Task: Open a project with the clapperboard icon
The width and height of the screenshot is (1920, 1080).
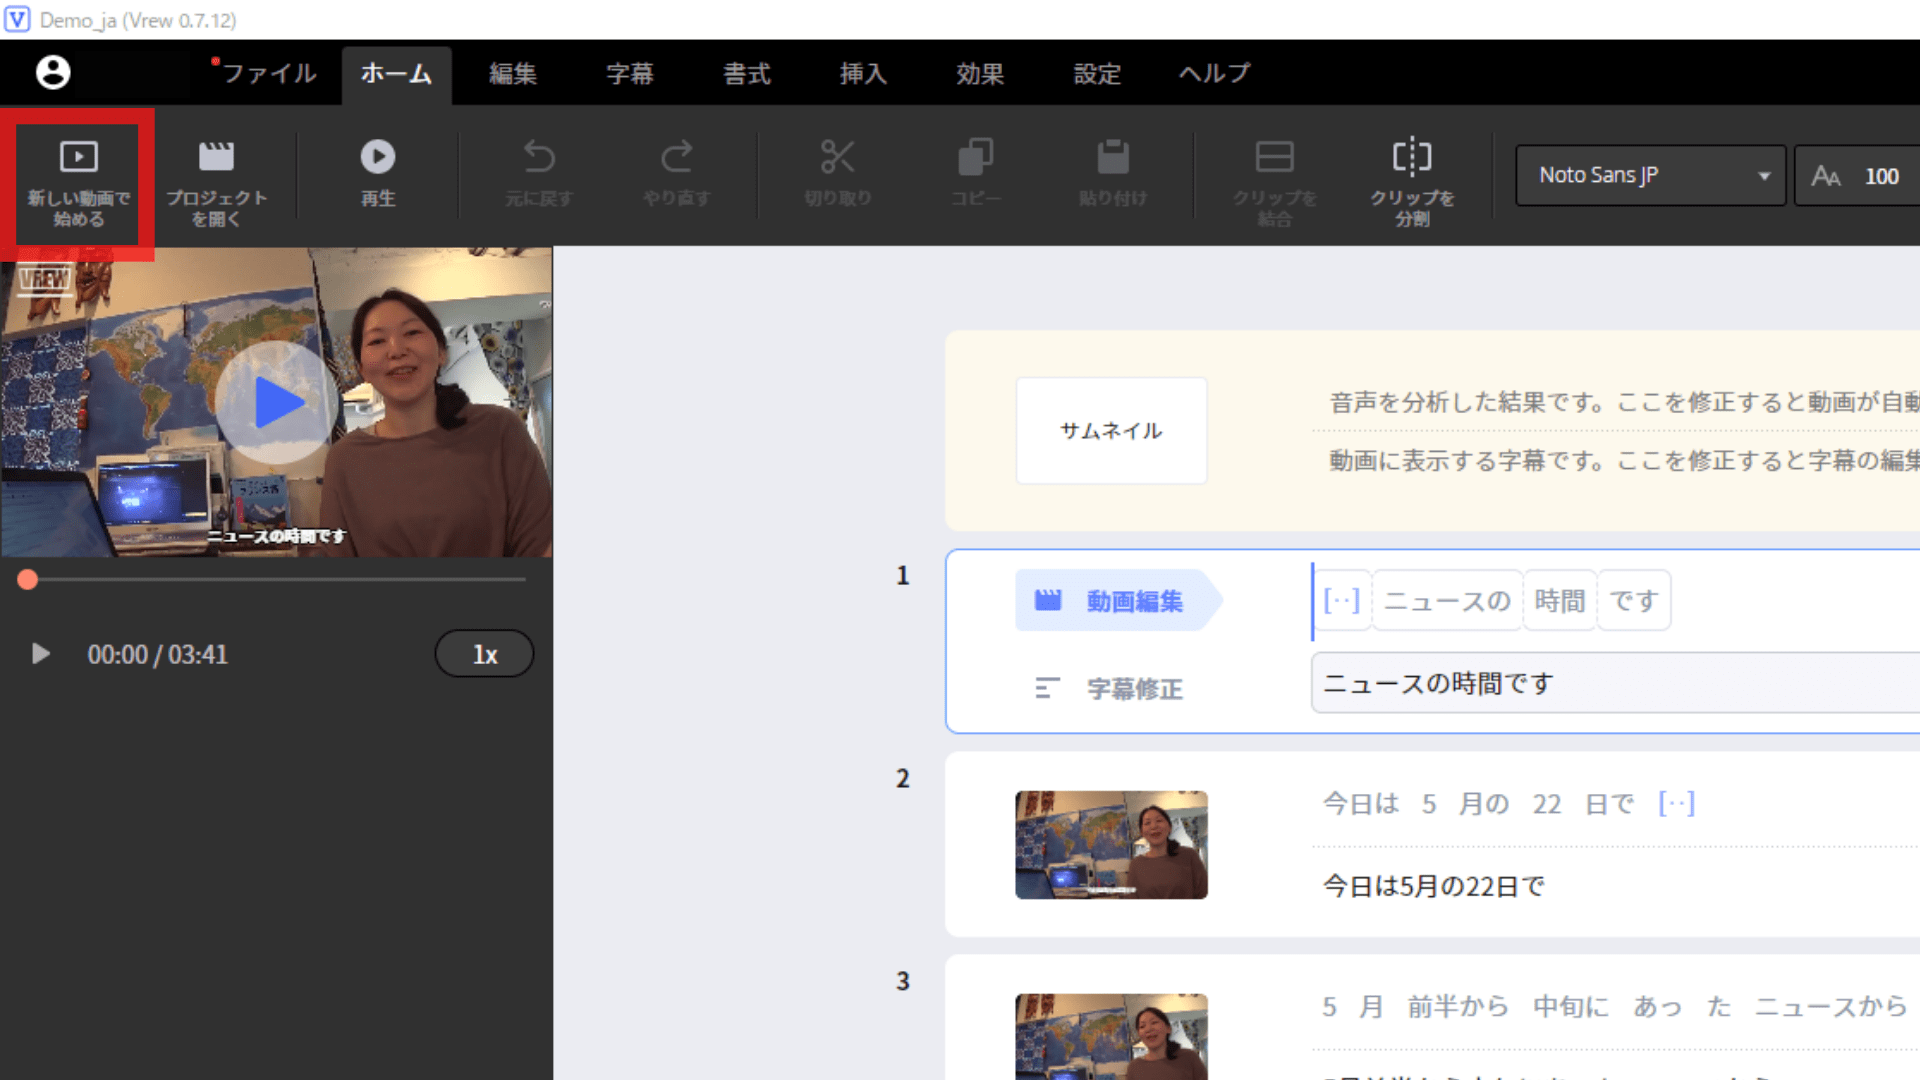Action: pos(216,157)
